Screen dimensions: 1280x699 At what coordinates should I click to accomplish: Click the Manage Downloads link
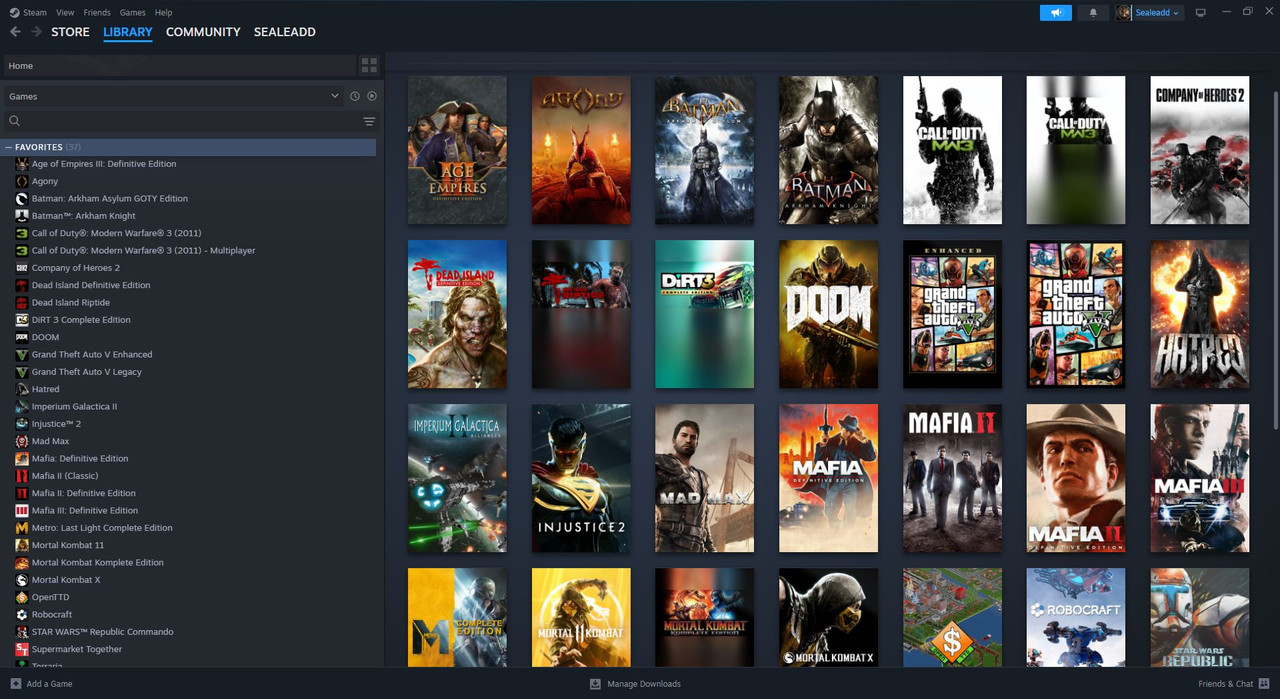pyautogui.click(x=644, y=684)
